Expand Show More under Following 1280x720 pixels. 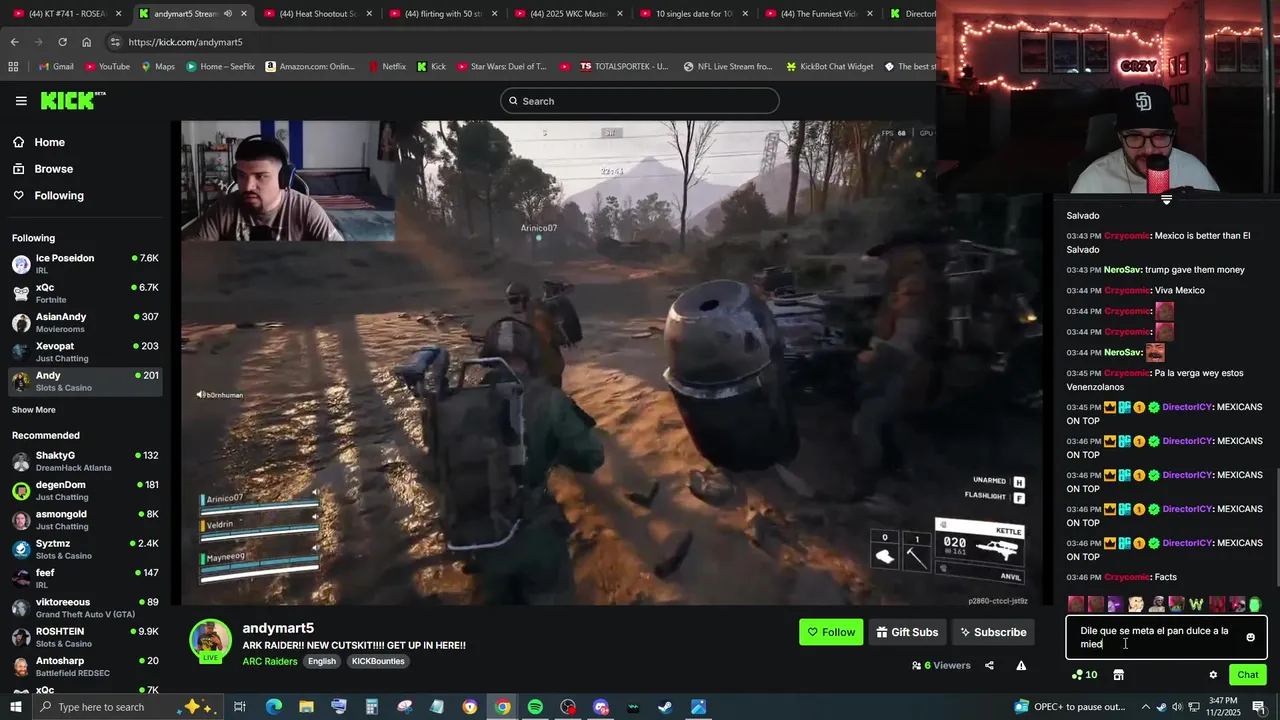(x=33, y=410)
